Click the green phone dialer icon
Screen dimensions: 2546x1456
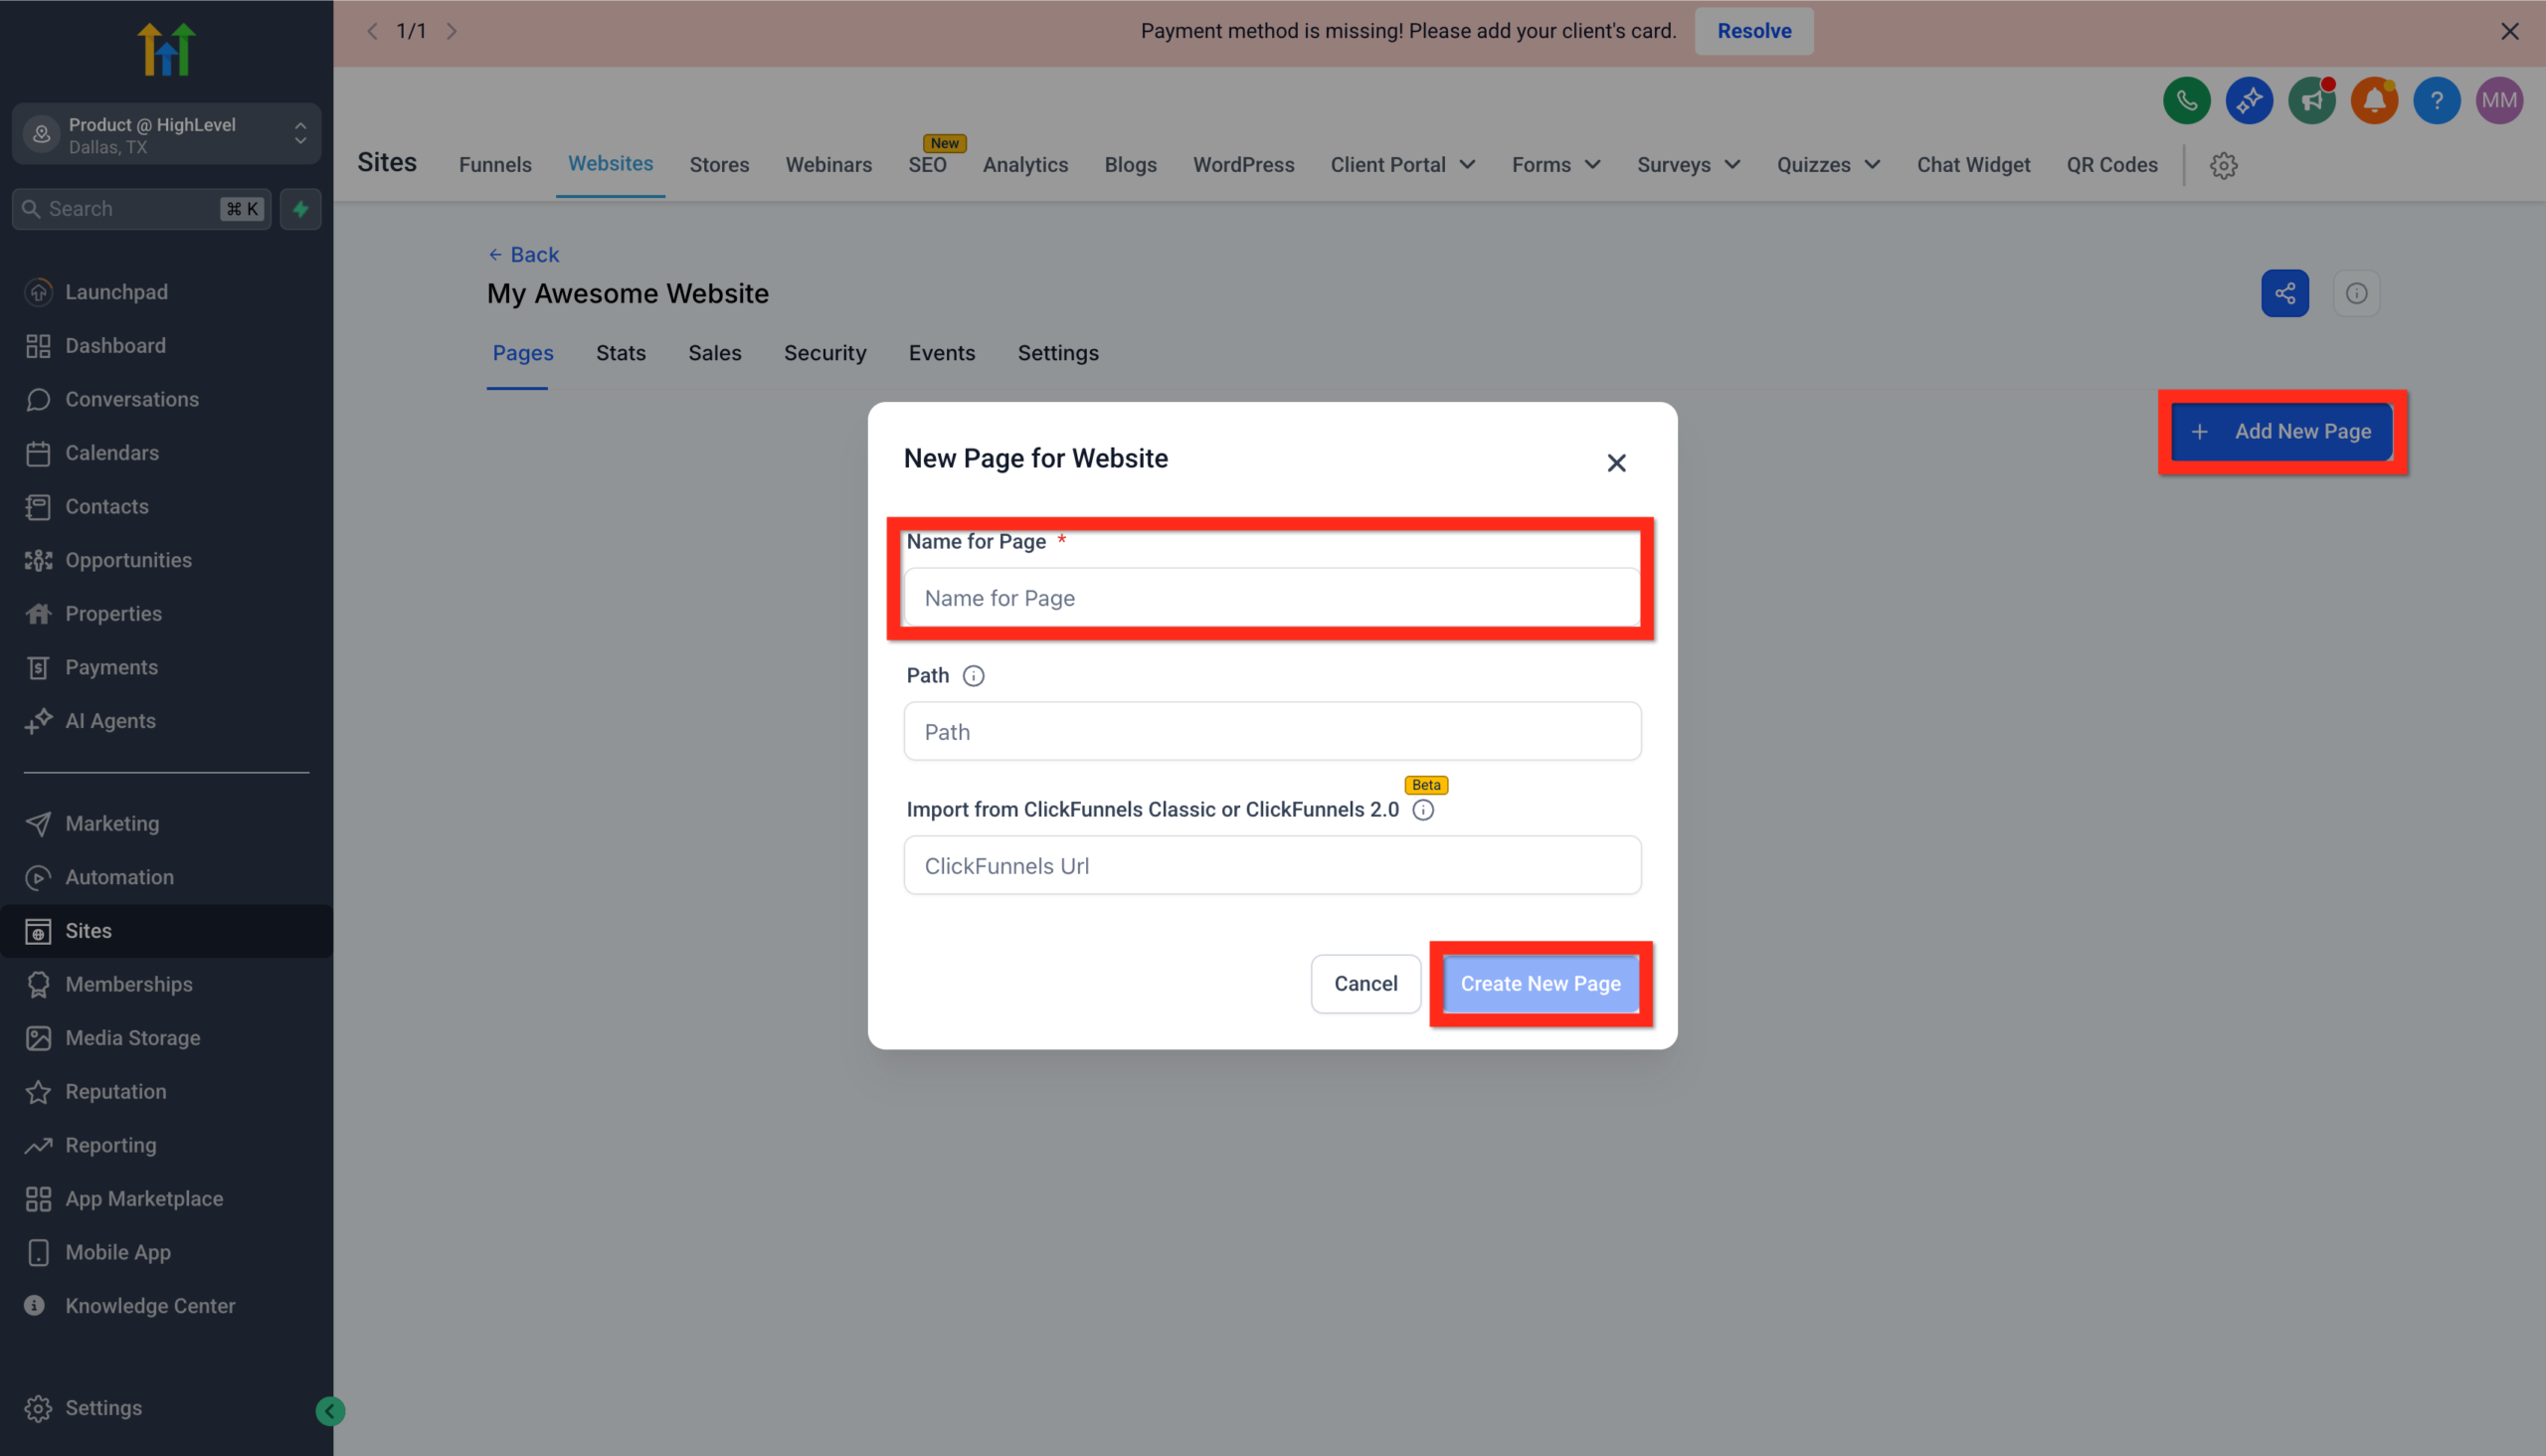click(x=2186, y=100)
